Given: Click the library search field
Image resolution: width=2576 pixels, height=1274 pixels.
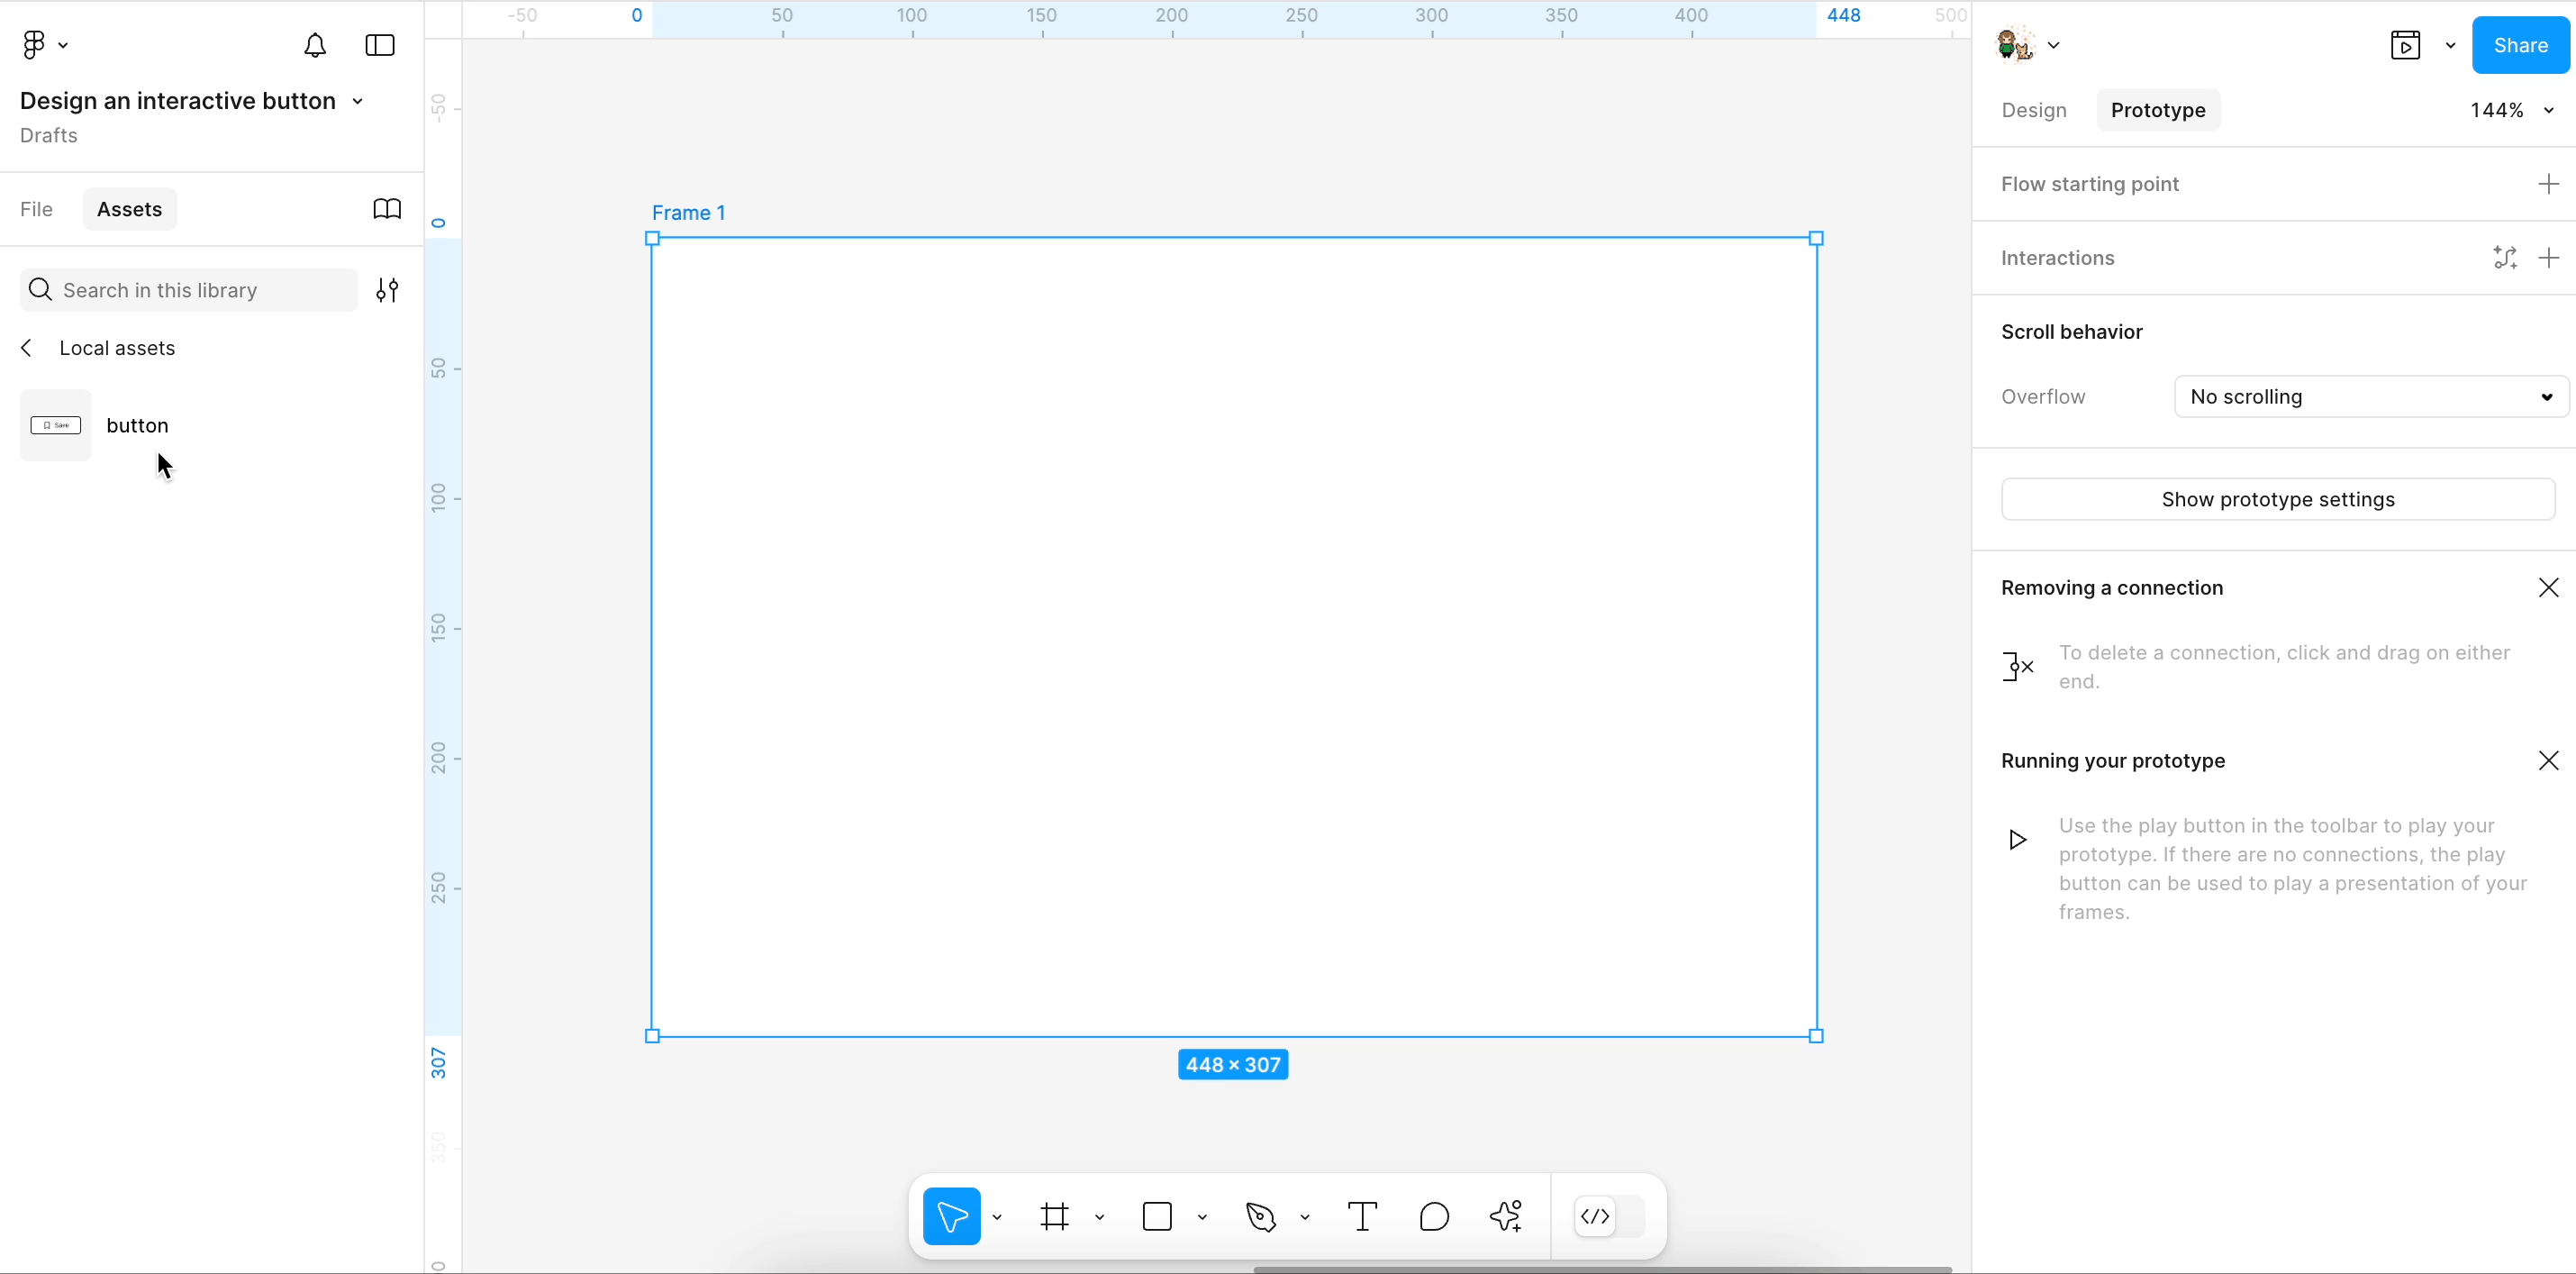Looking at the screenshot, I should (190, 290).
